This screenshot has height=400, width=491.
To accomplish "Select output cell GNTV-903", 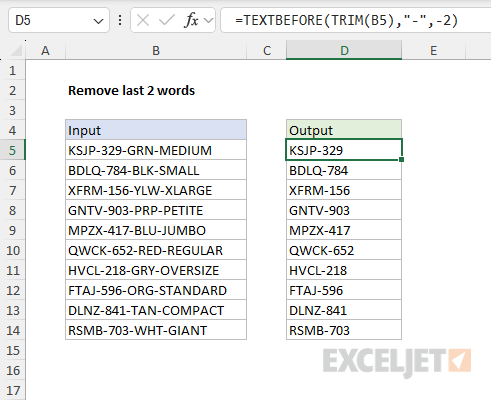I will point(344,210).
